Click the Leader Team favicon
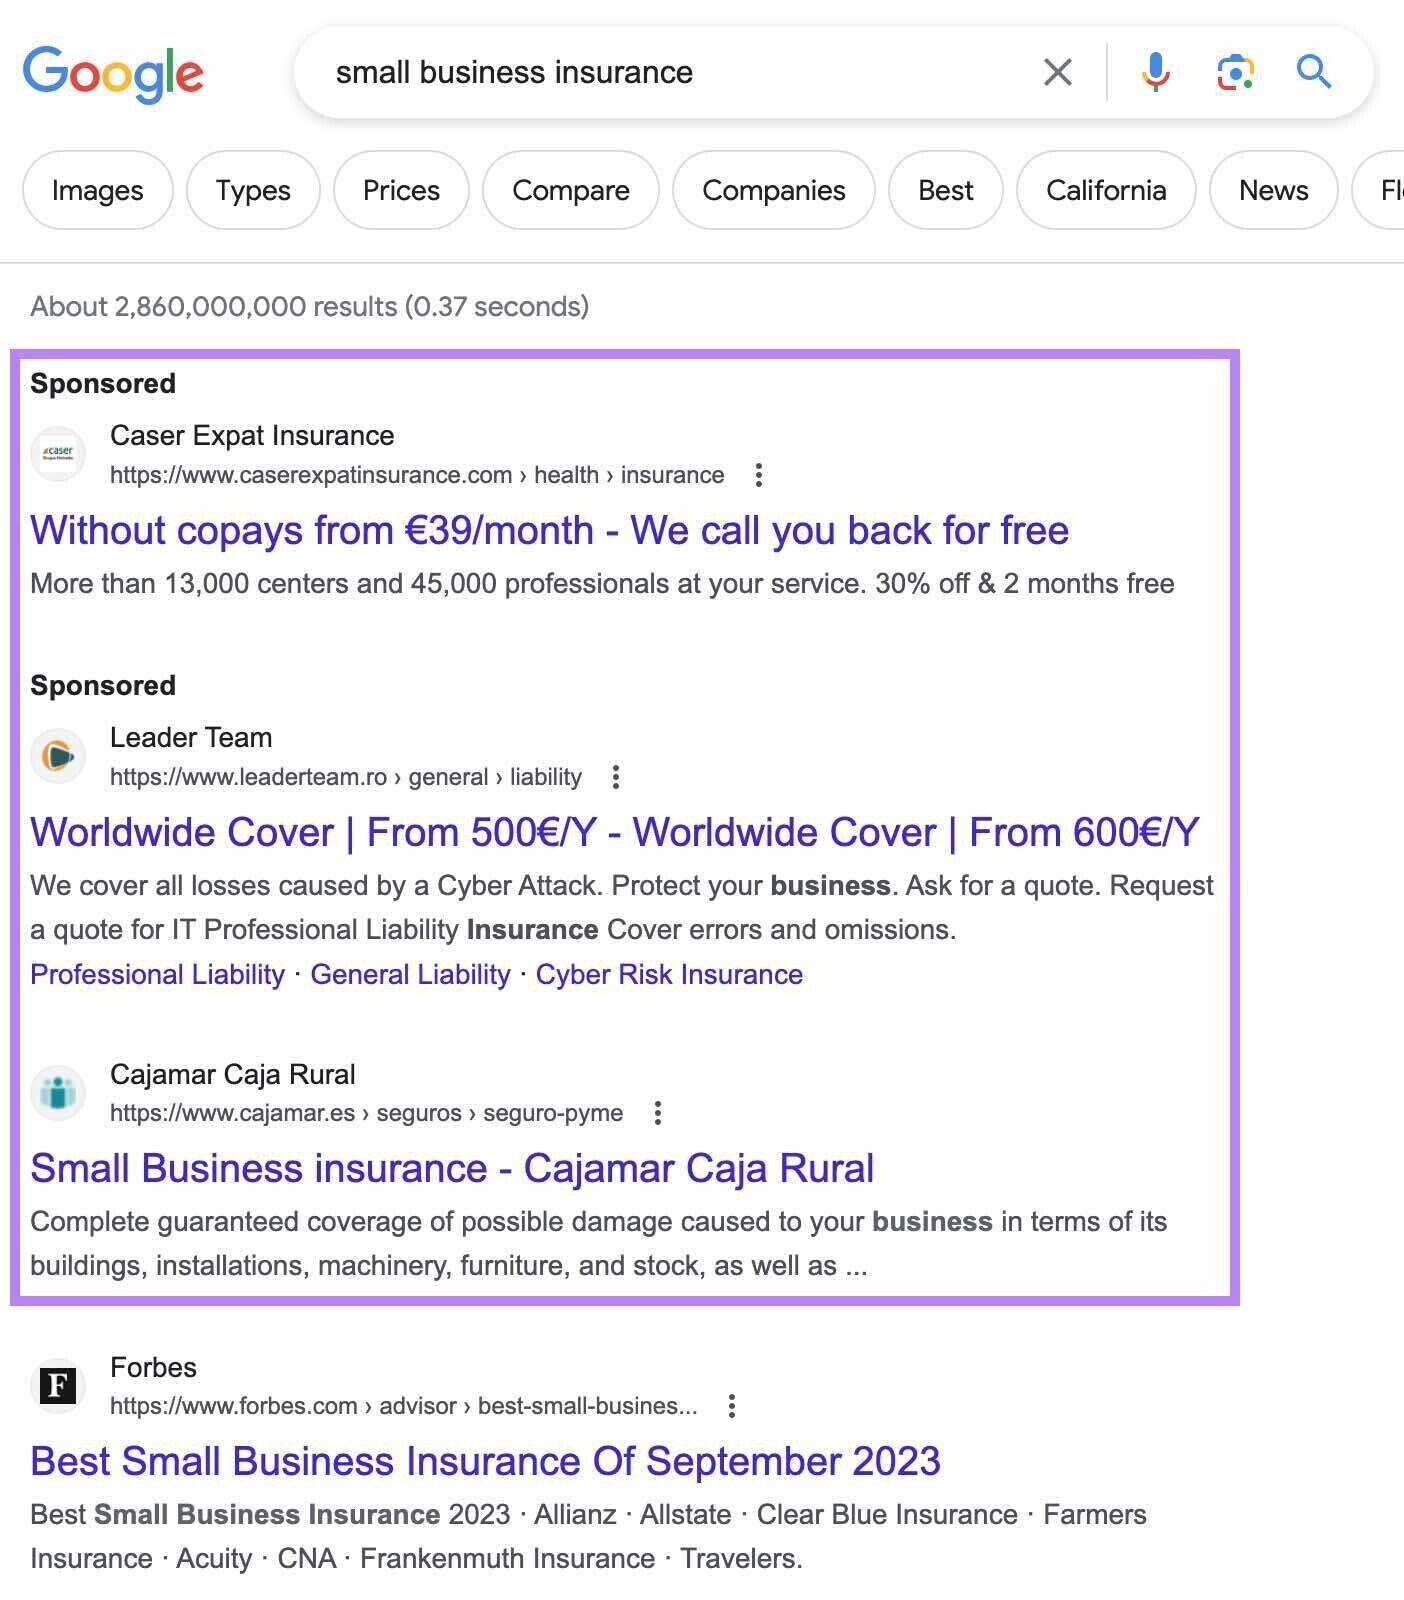1404x1600 pixels. click(58, 756)
